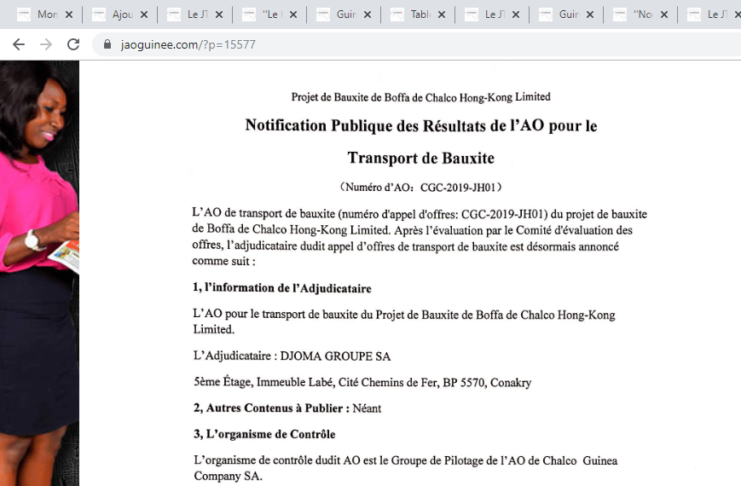Click the address line "5ème Étage, Immeuble Labé"

[362, 382]
